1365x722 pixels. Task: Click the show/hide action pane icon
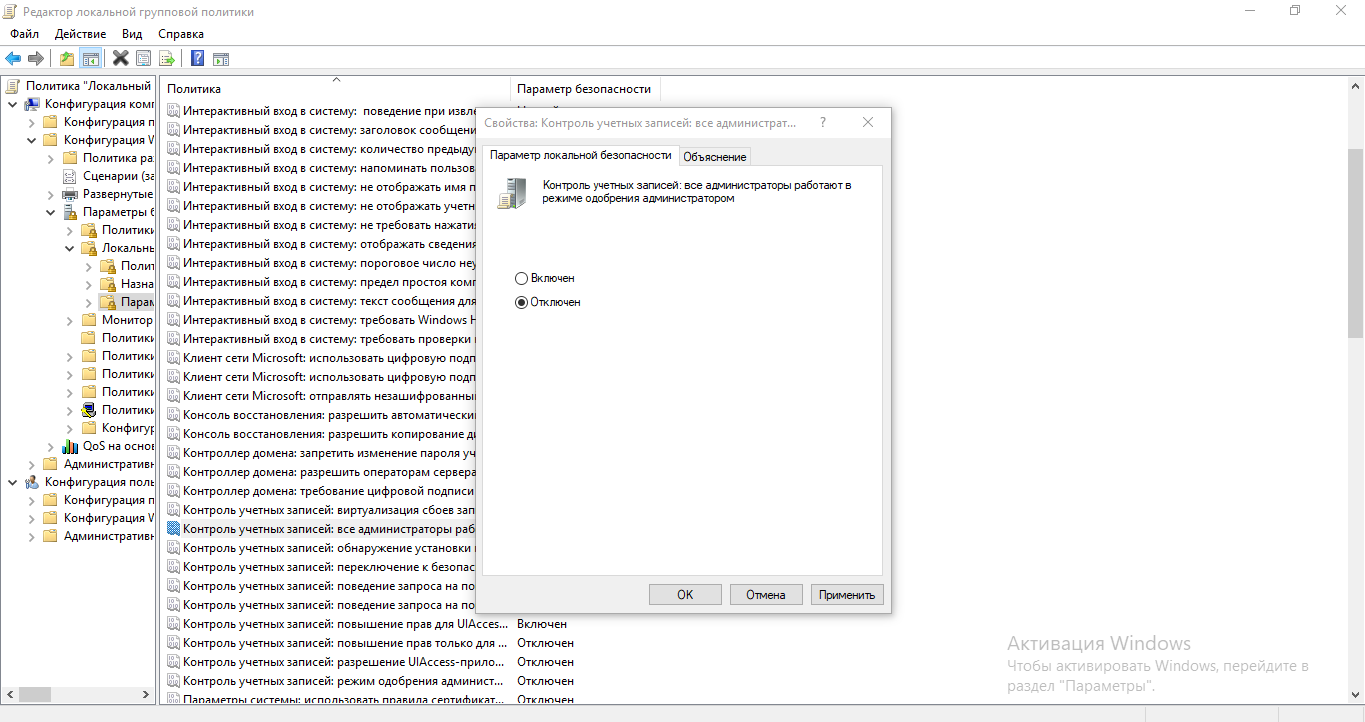[x=221, y=58]
